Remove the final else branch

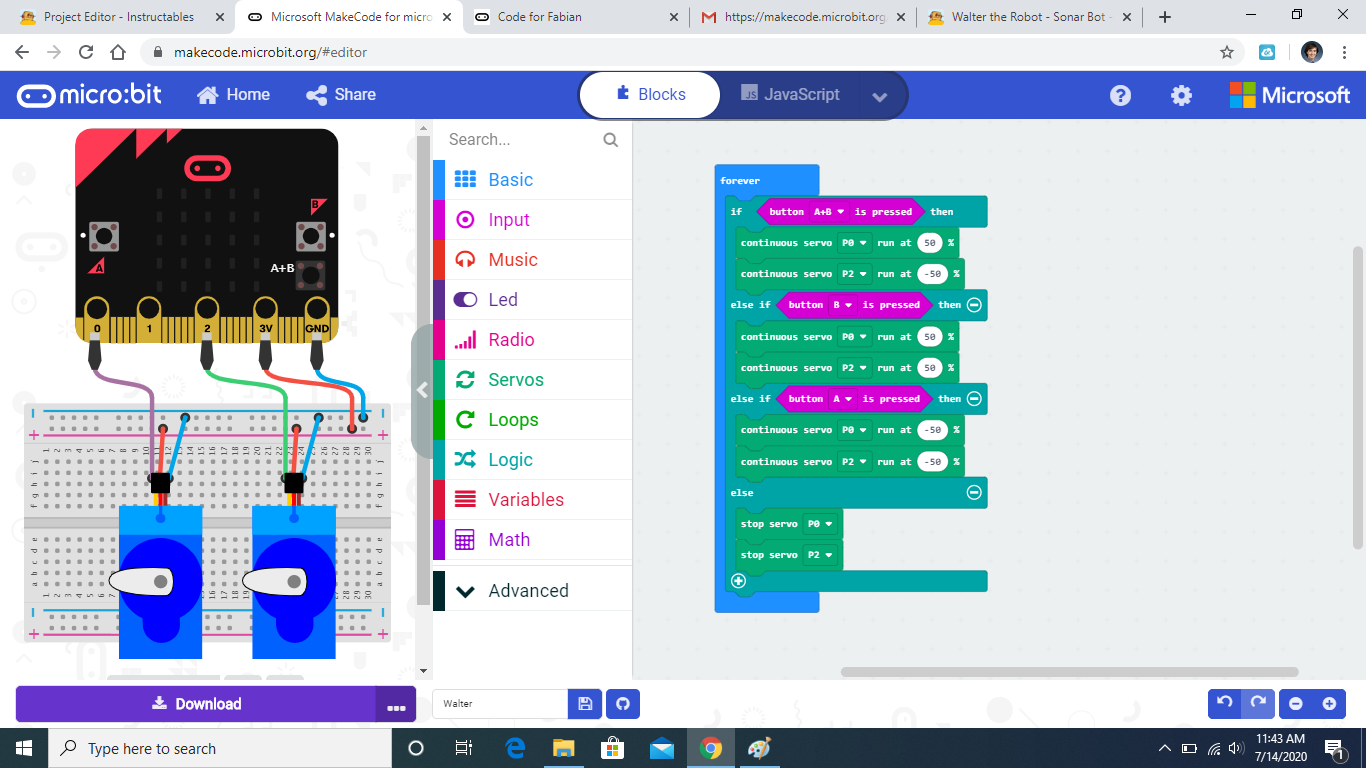[x=974, y=492]
